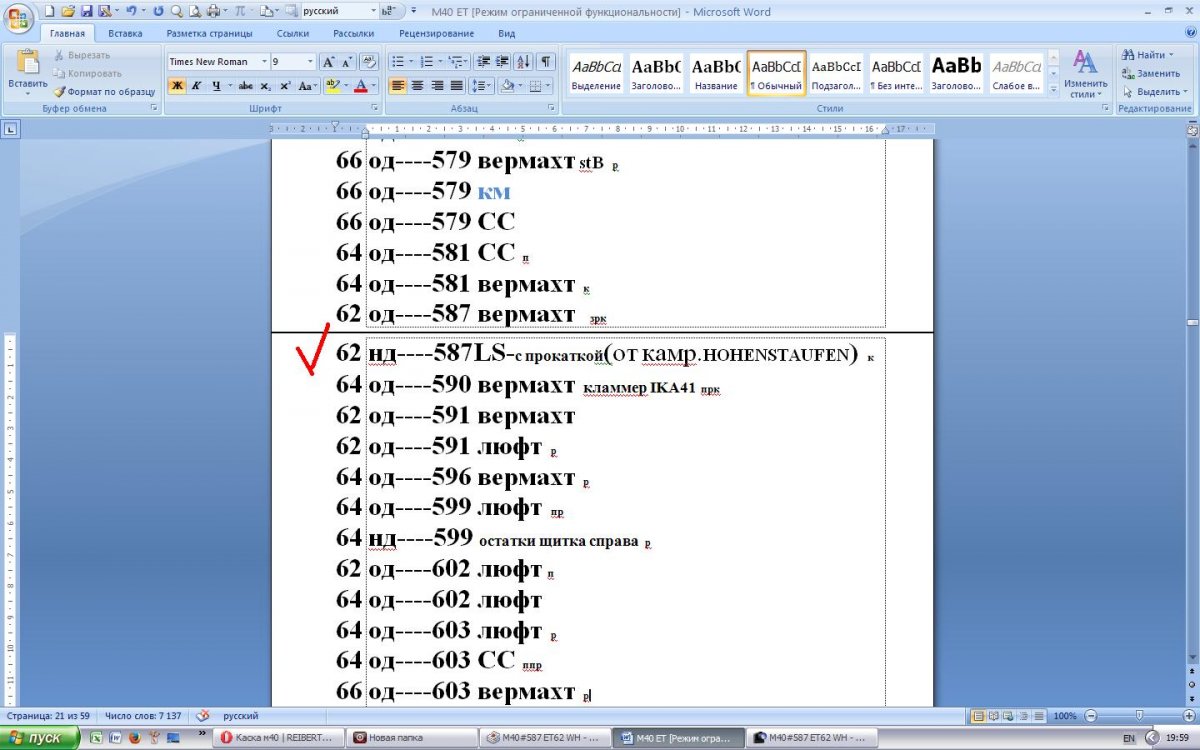Open taskbar item Каска м40 | REIBERT

pos(281,738)
